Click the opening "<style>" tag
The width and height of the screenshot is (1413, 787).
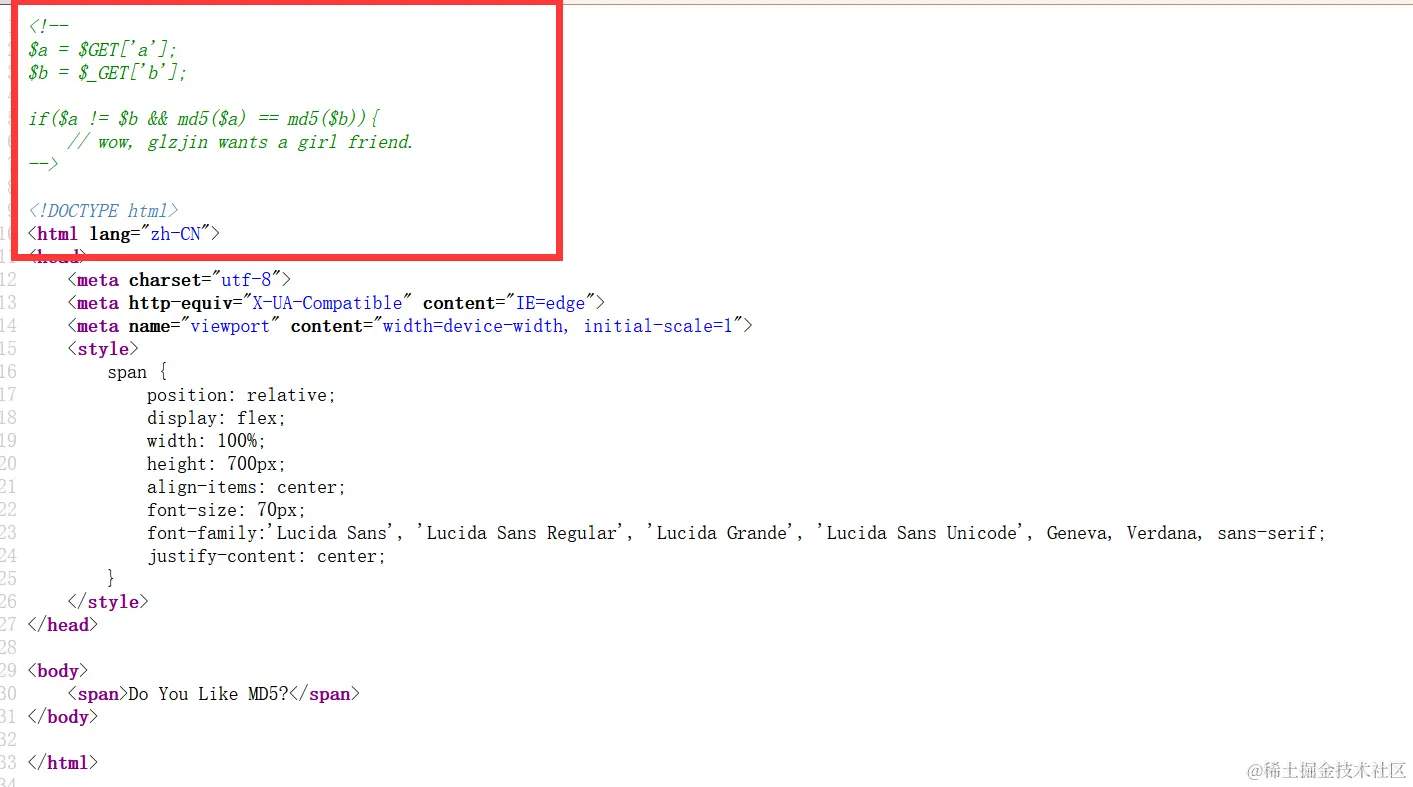tap(103, 348)
